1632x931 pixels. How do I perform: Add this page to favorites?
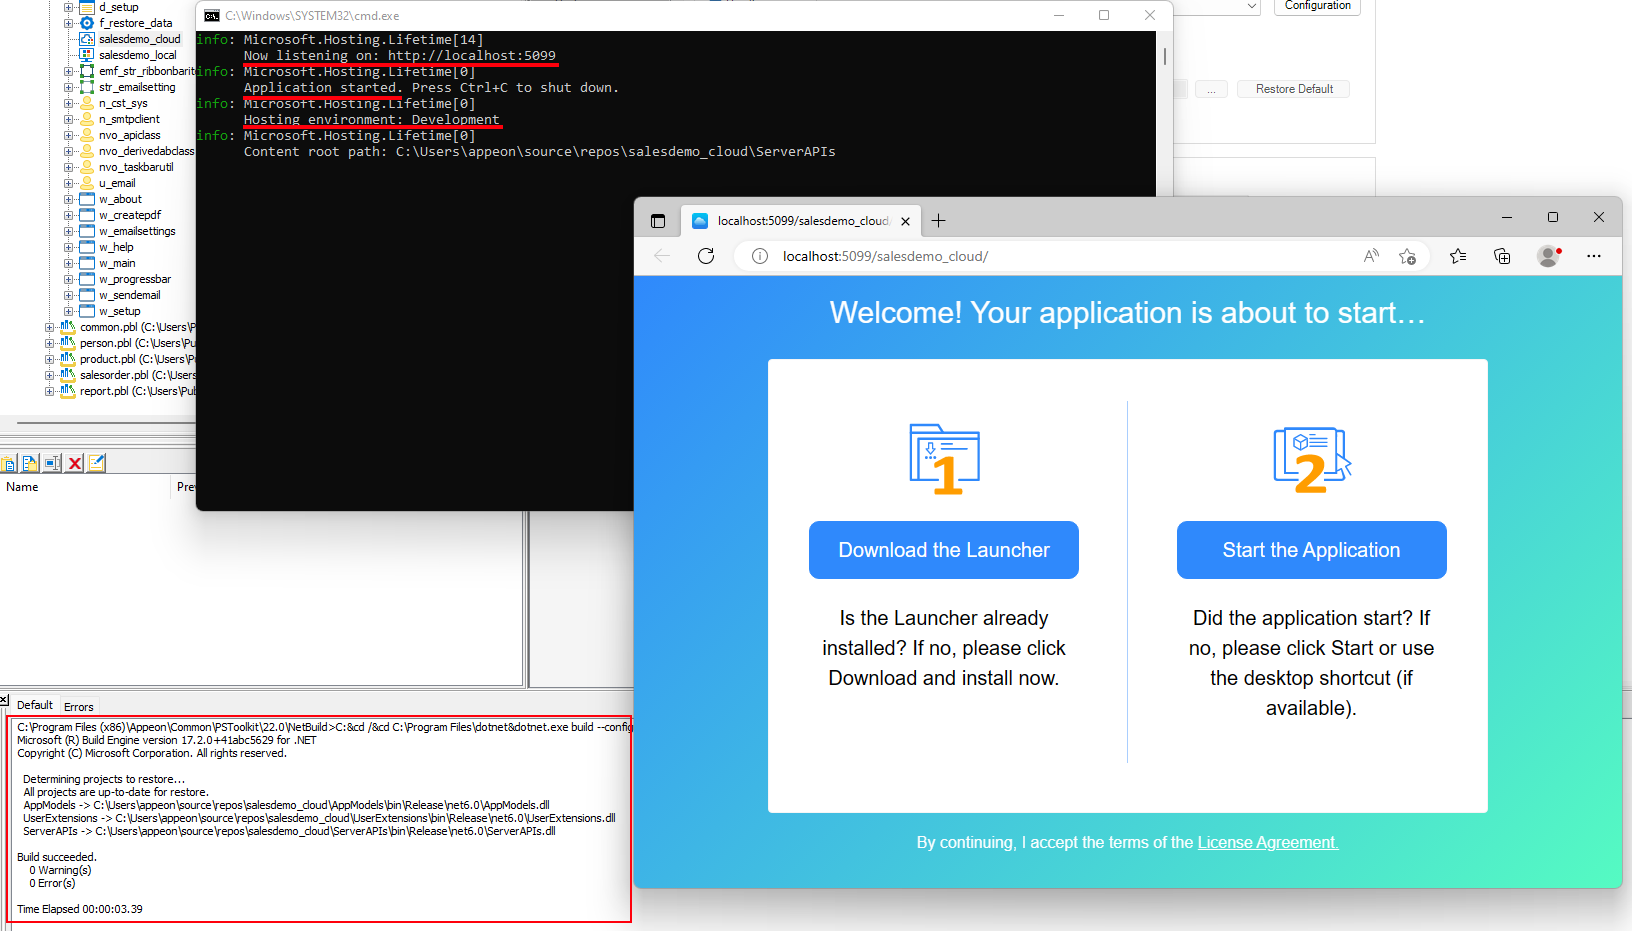point(1408,256)
